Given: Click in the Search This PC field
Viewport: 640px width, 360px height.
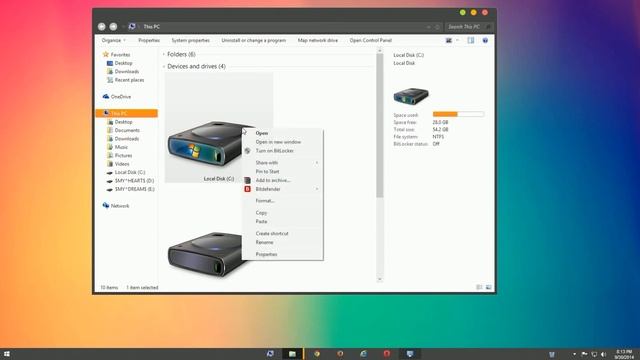Looking at the screenshot, I should click(469, 27).
